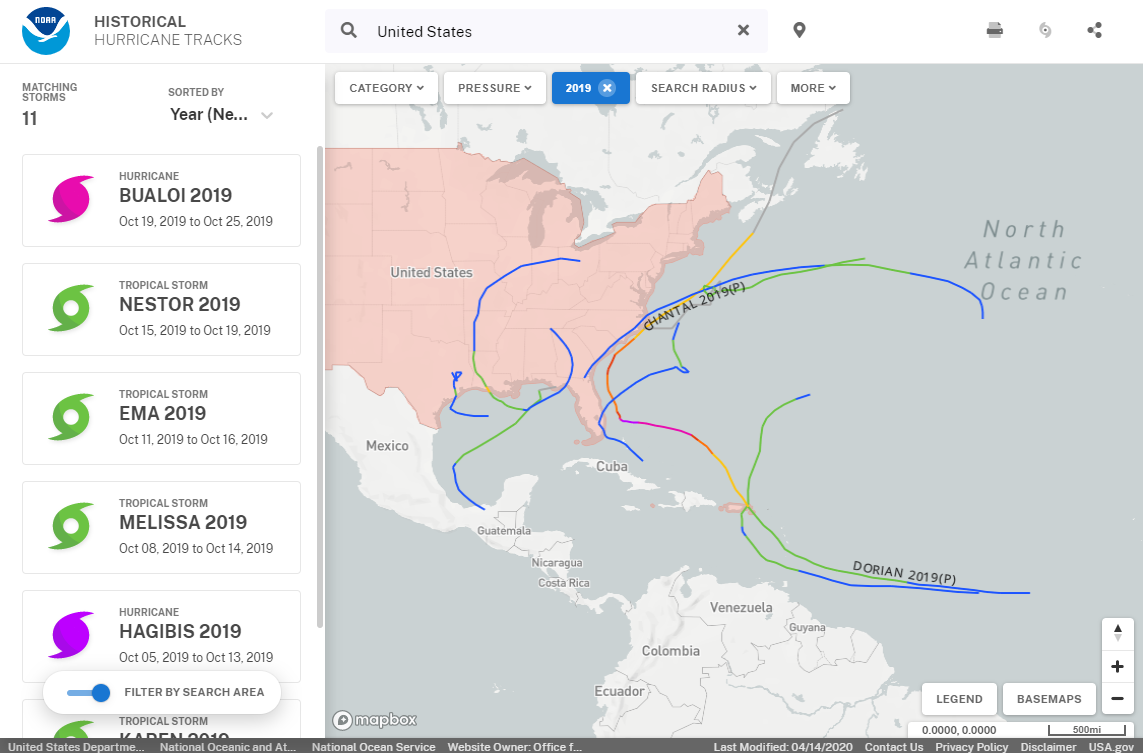Image resolution: width=1143 pixels, height=753 pixels.
Task: Open National Ocean Service footer link
Action: click(373, 746)
